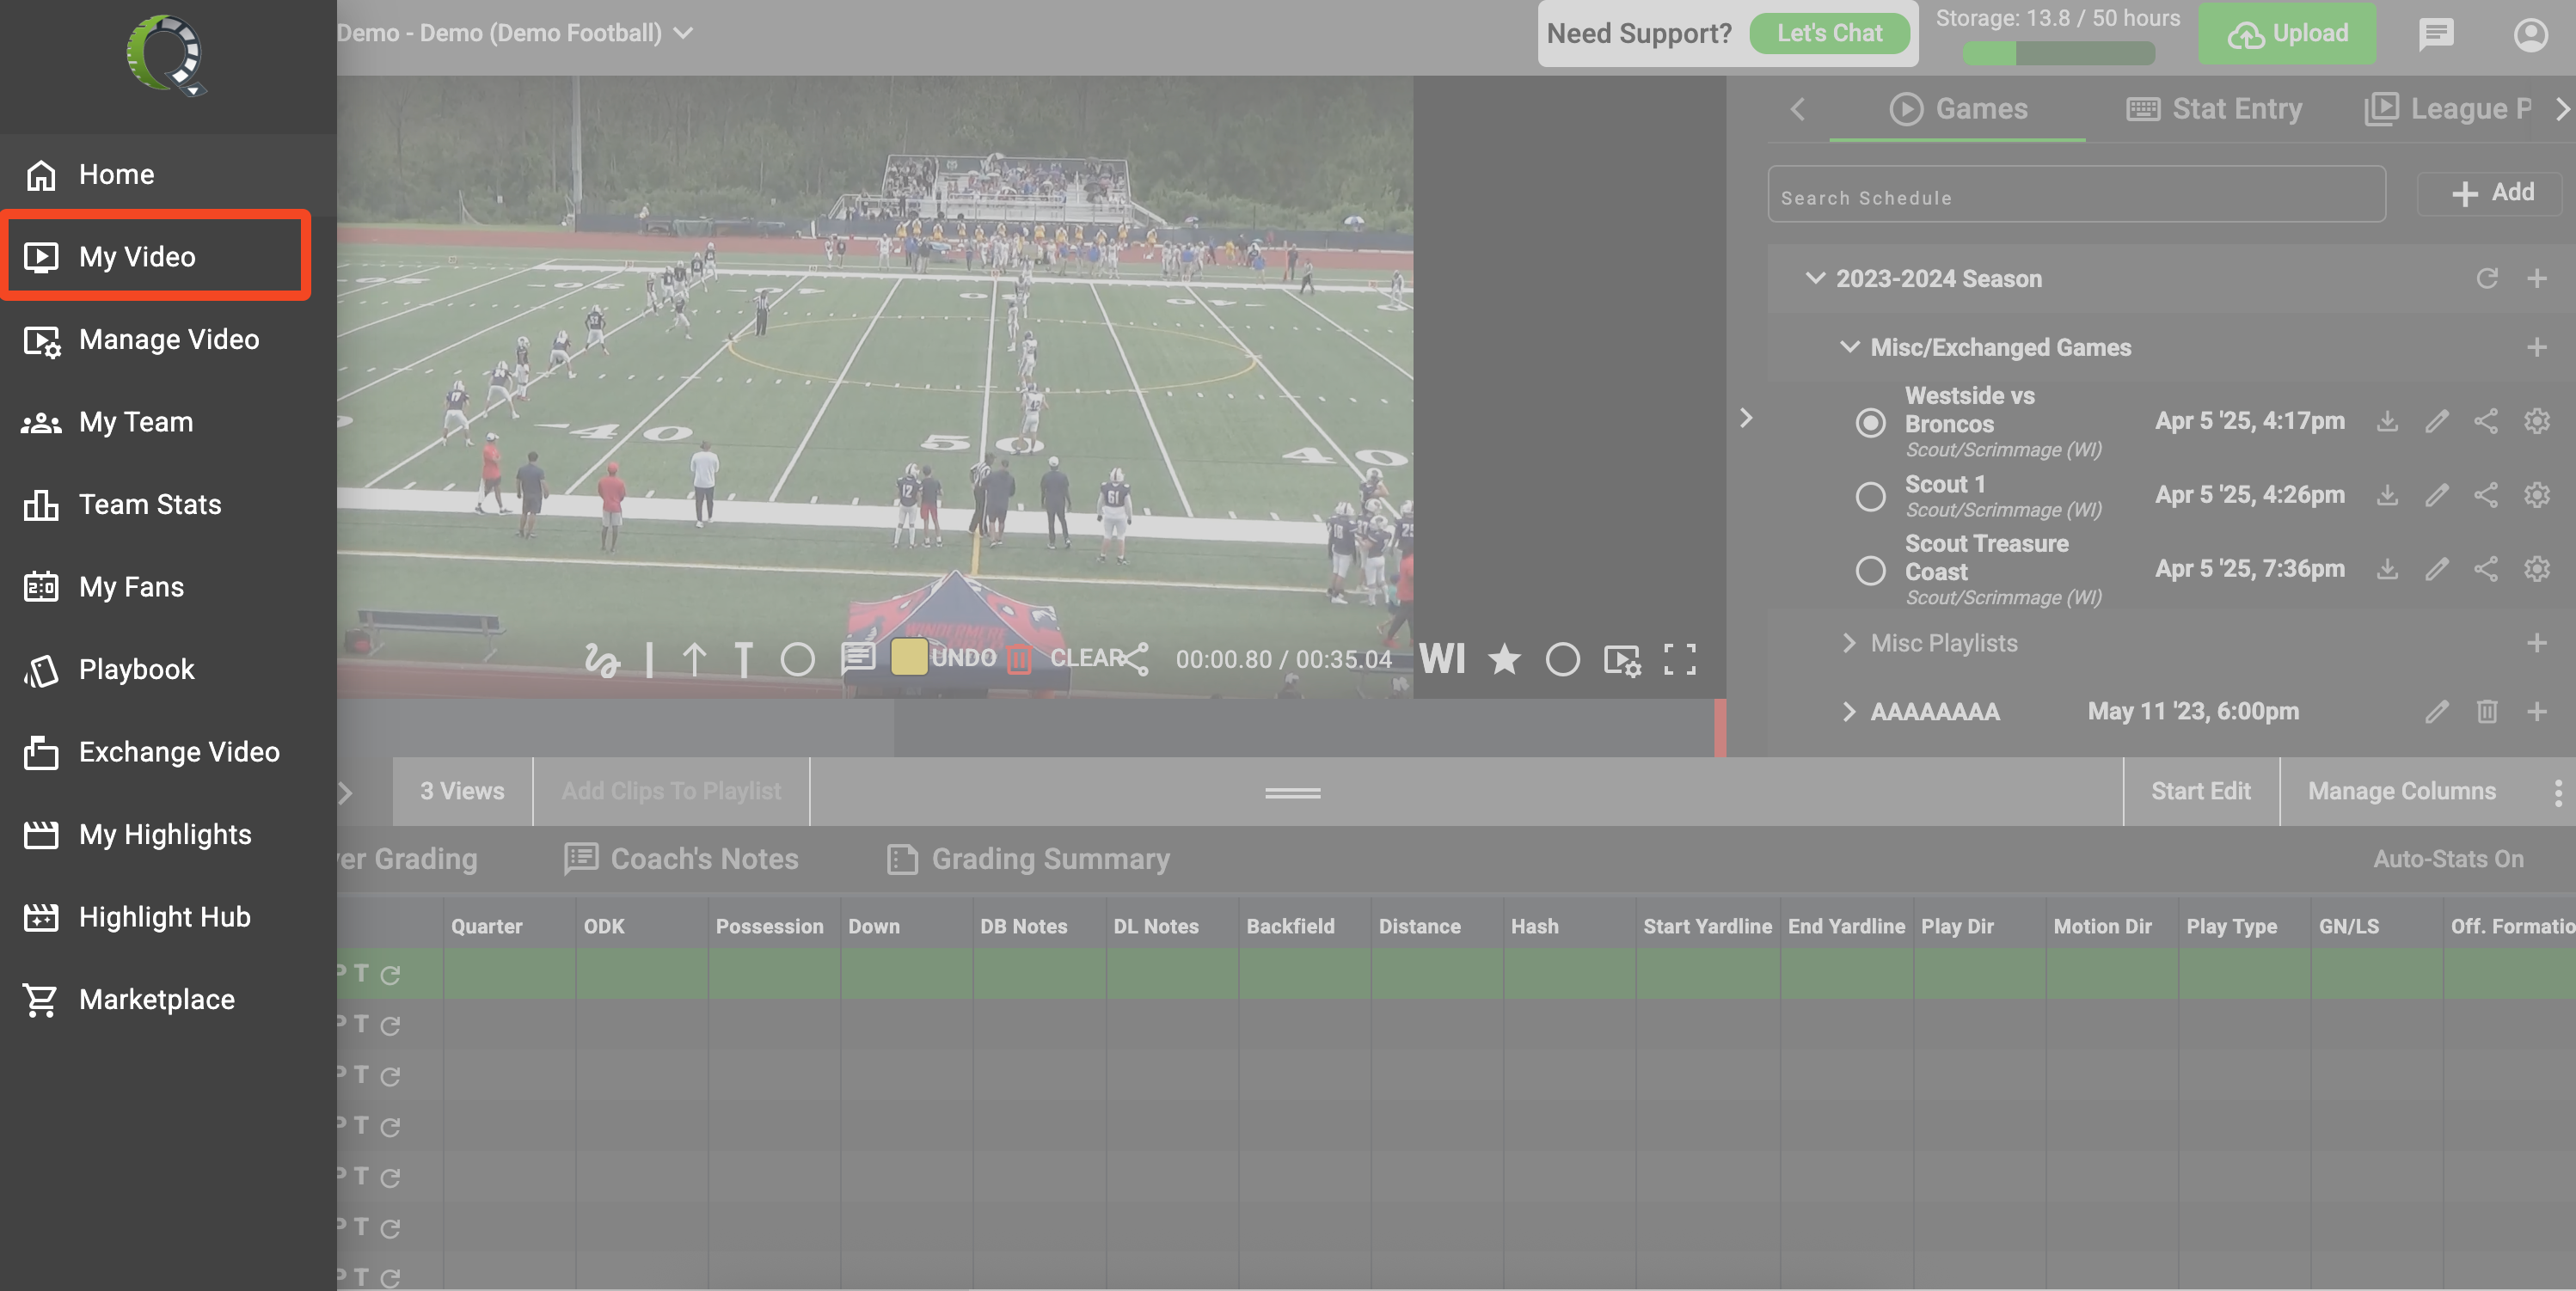This screenshot has height=1291, width=2576.
Task: Add a game to Misc/Exchanged Games
Action: (x=2537, y=347)
